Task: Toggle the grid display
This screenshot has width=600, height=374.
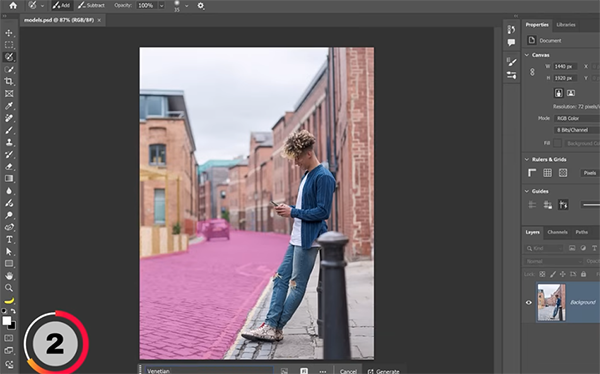Action: [548, 173]
